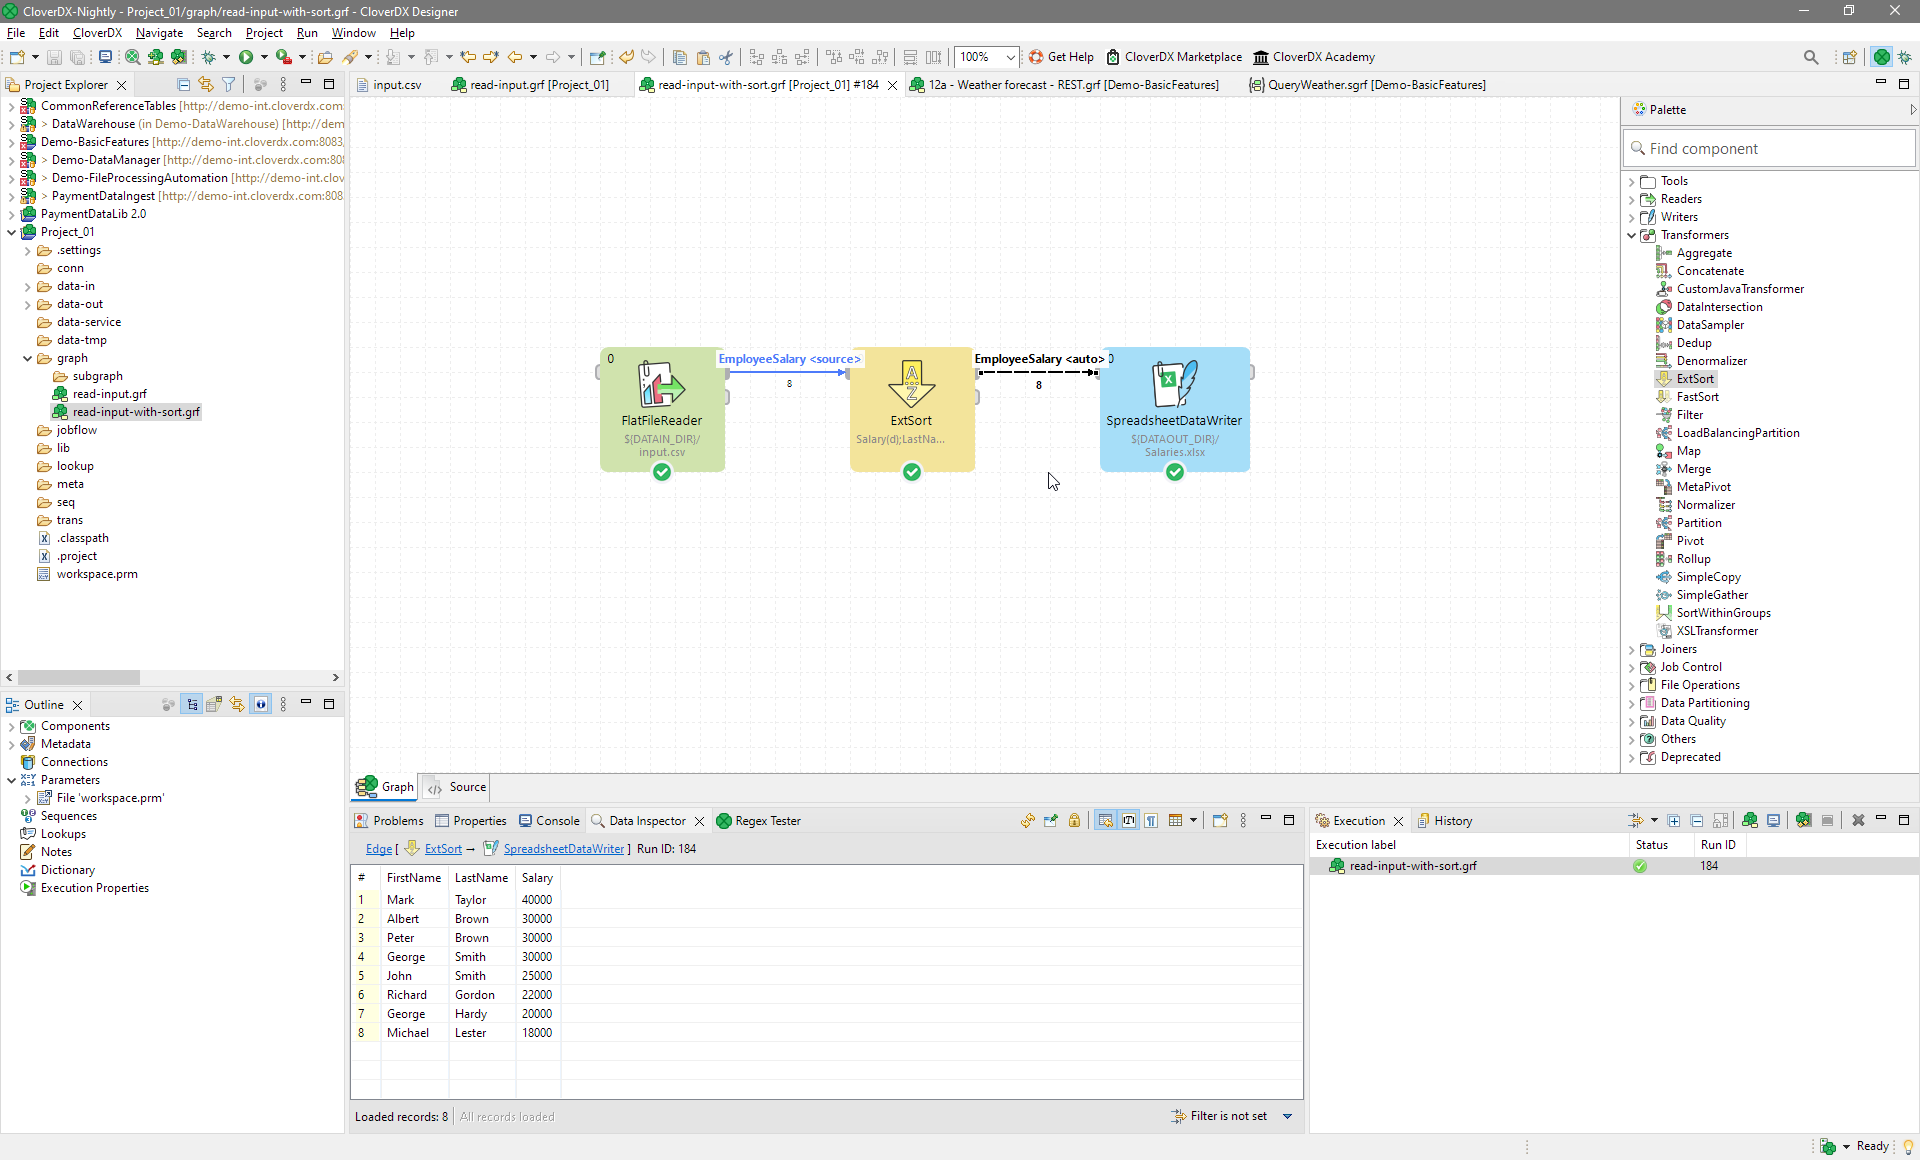
Task: Click the ExtSort component icon on canvas
Action: (x=911, y=384)
